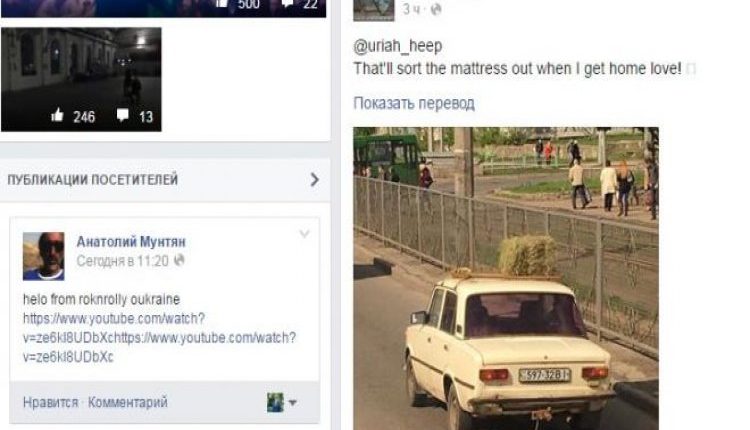Click the globe icon next to 3 ч
This screenshot has width=750, height=430.
coord(435,9)
